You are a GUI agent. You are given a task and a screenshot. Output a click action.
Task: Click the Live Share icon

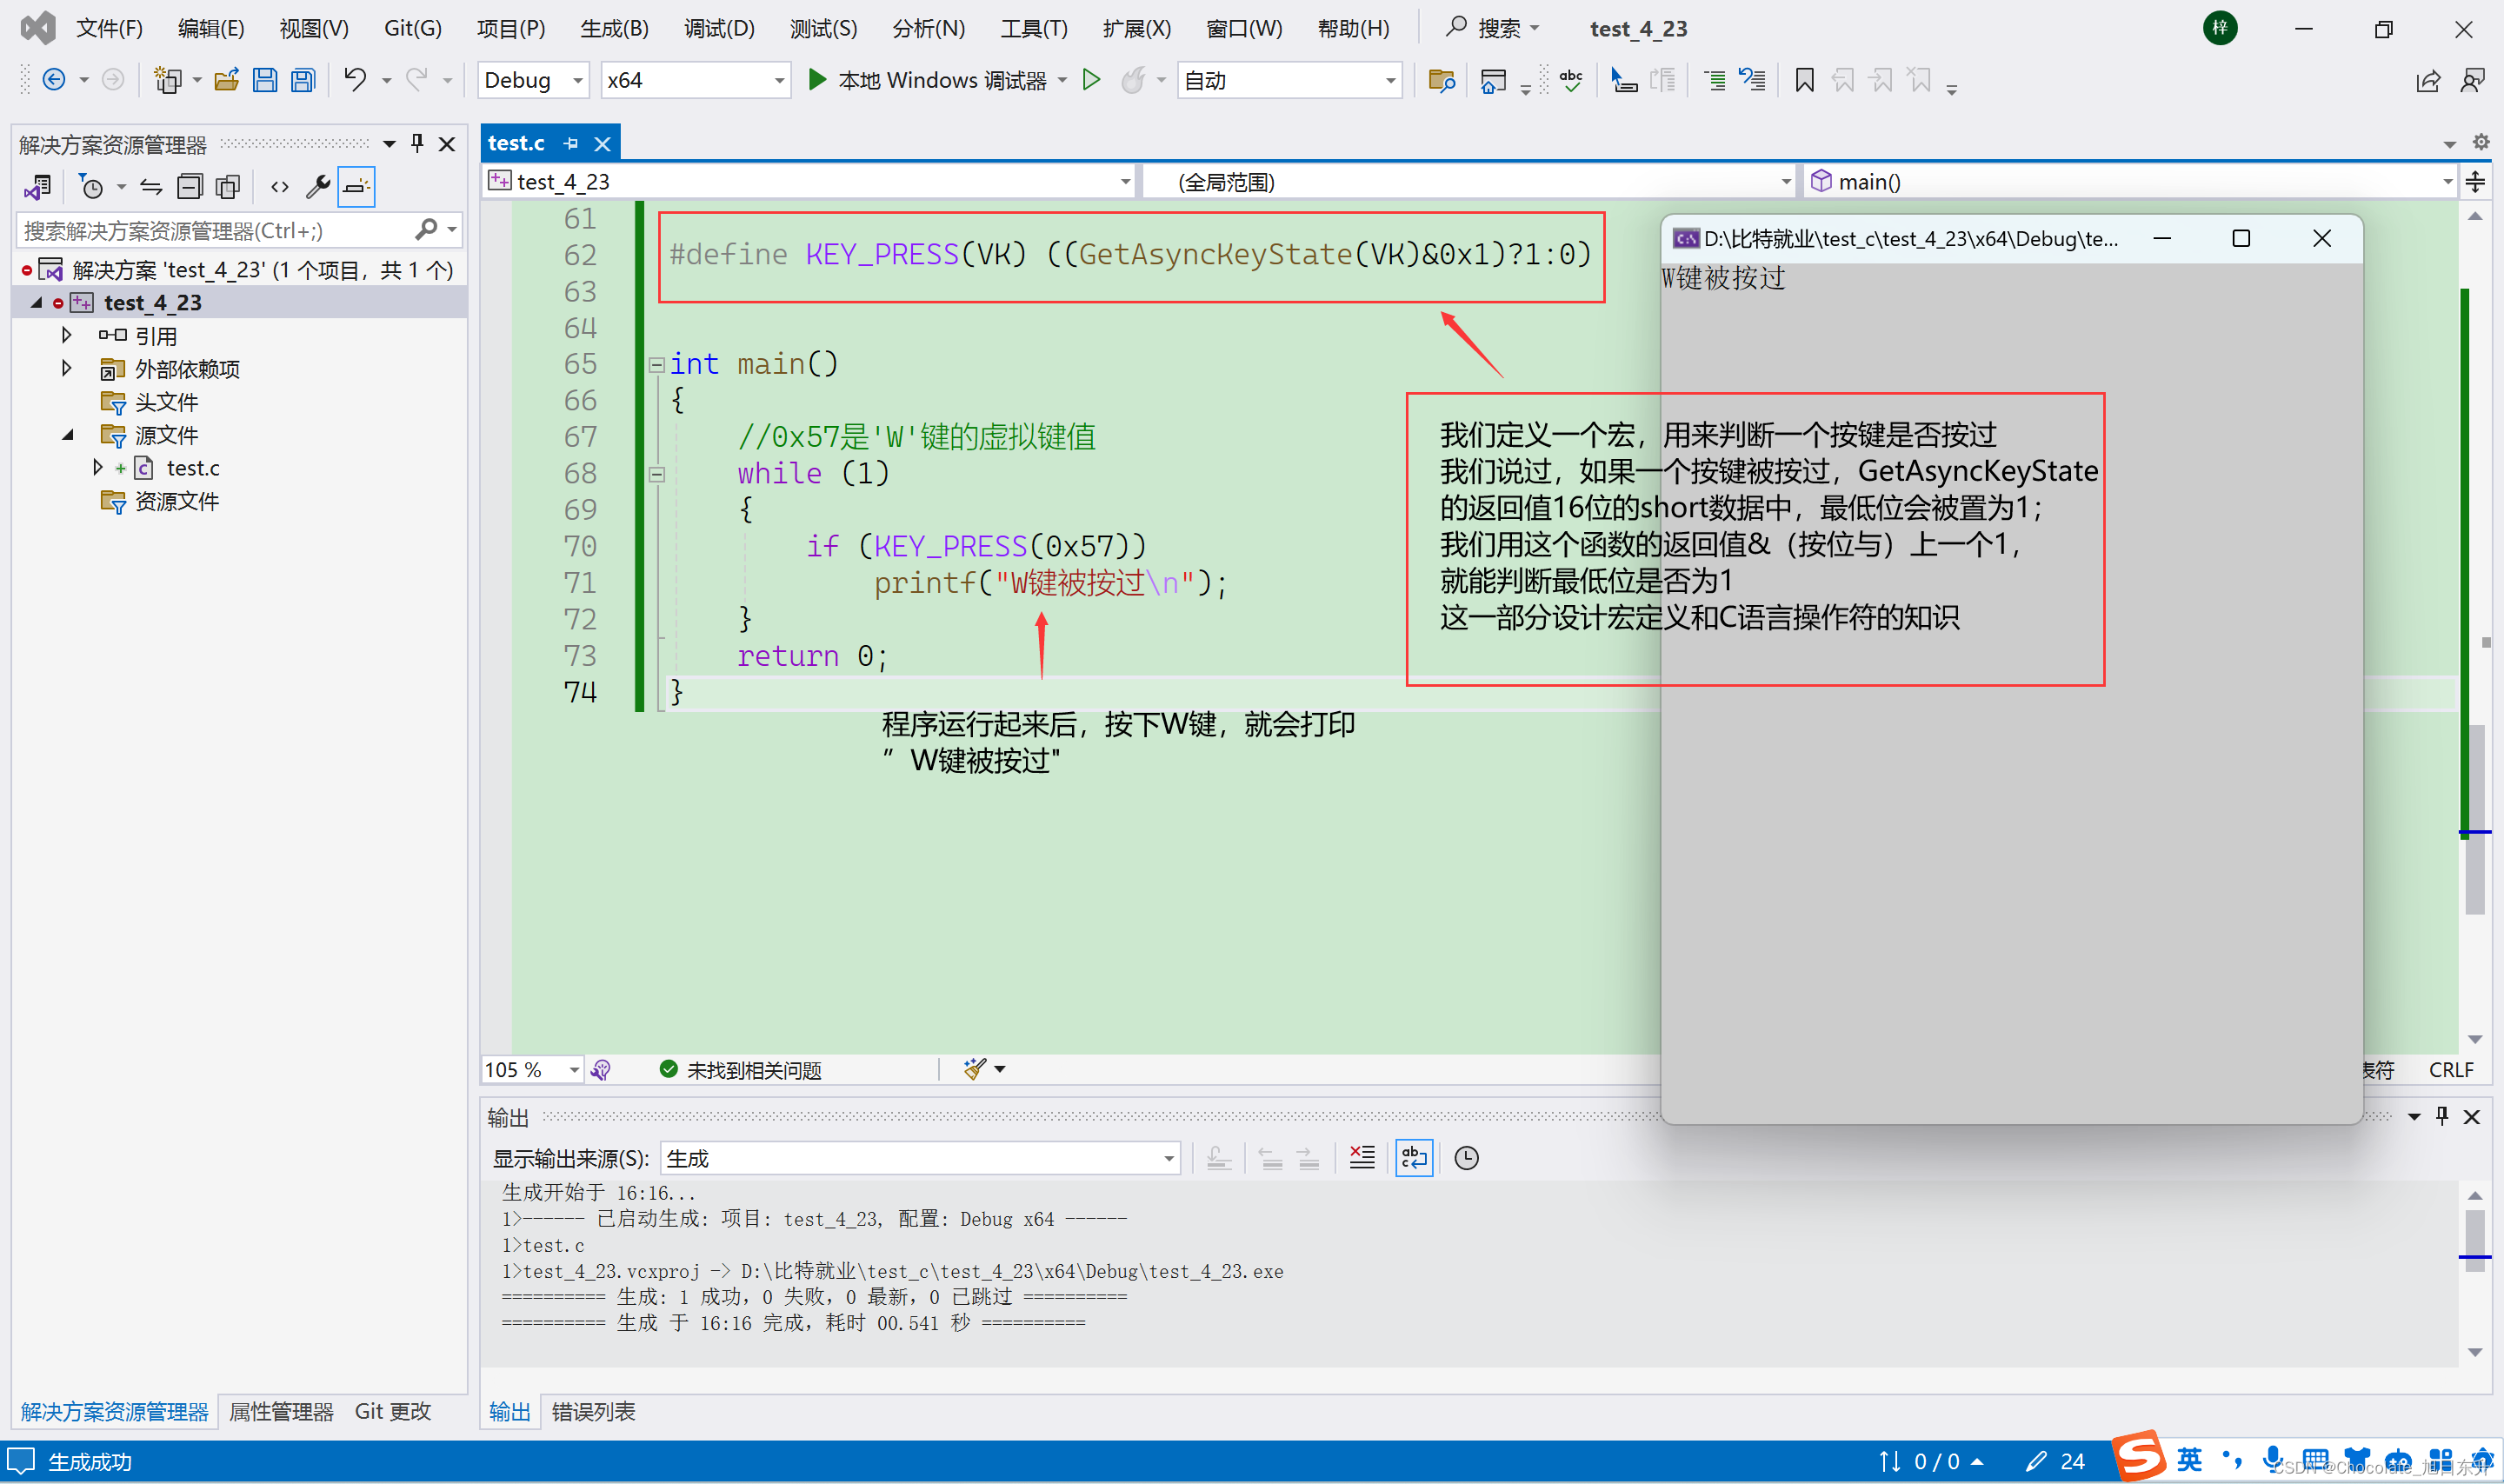pyautogui.click(x=2428, y=81)
